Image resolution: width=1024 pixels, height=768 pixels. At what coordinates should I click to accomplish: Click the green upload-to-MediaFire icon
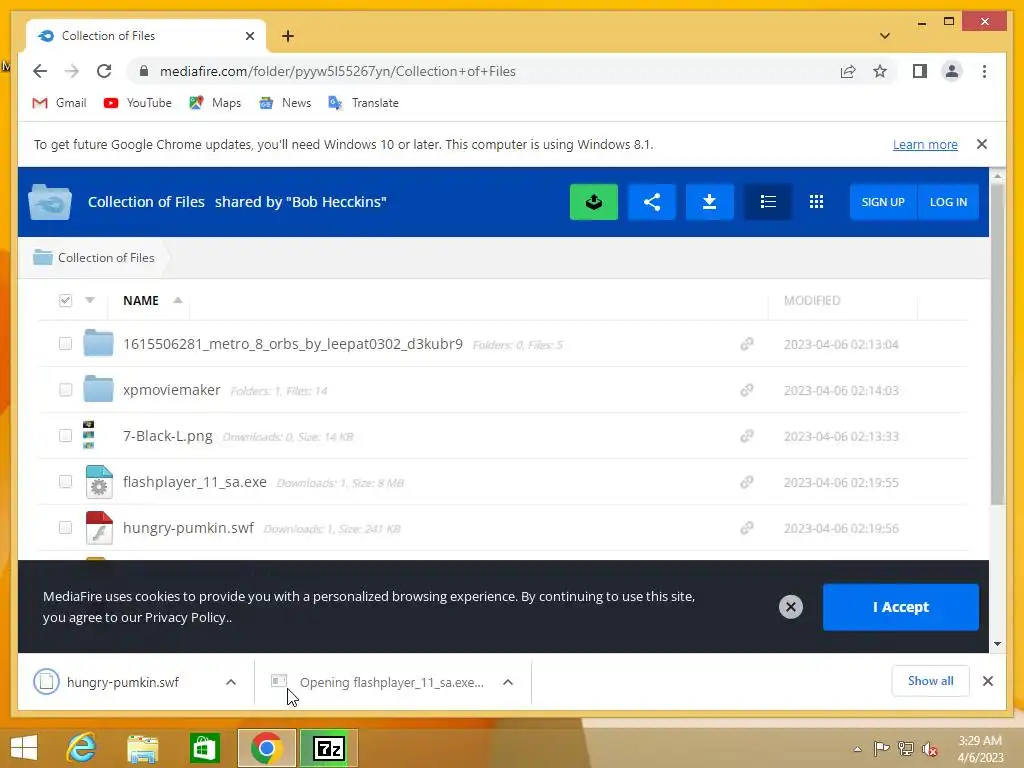[x=594, y=202]
